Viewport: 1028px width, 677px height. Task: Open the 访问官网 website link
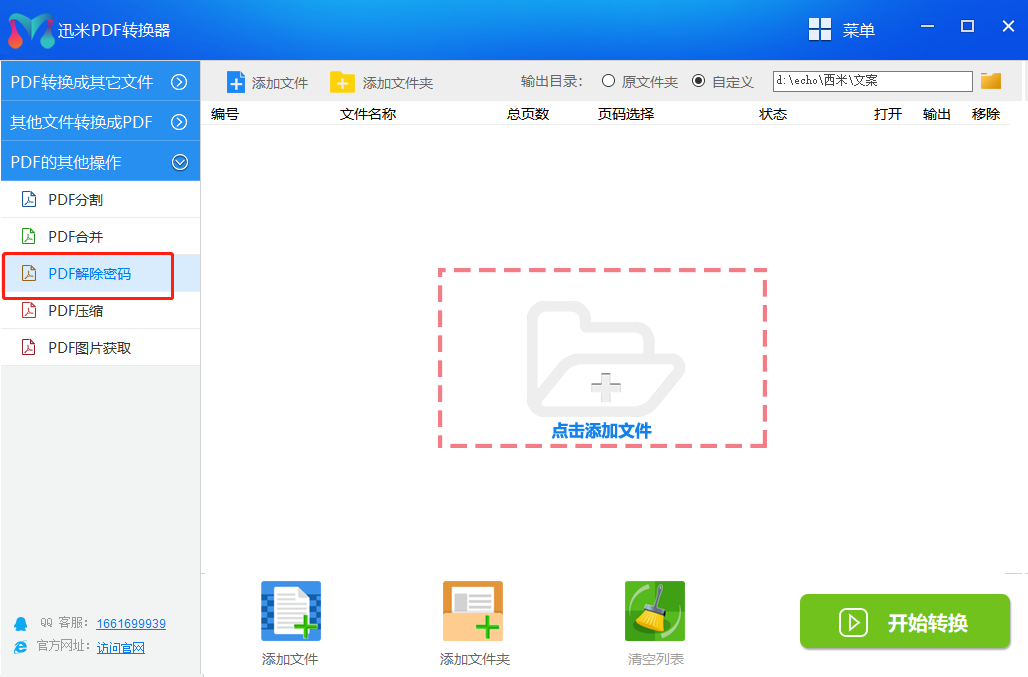[120, 647]
